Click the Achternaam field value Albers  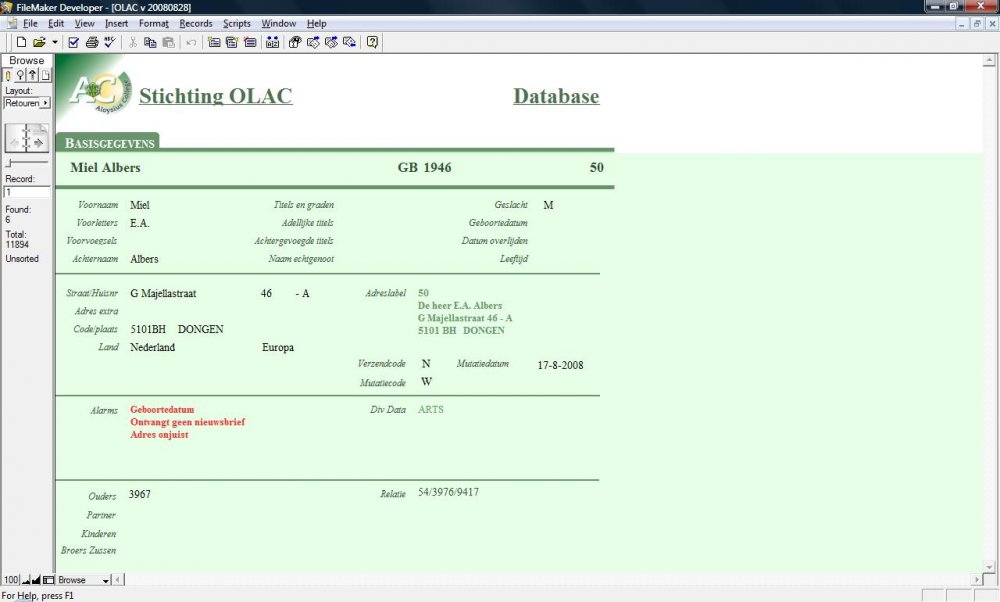[144, 259]
